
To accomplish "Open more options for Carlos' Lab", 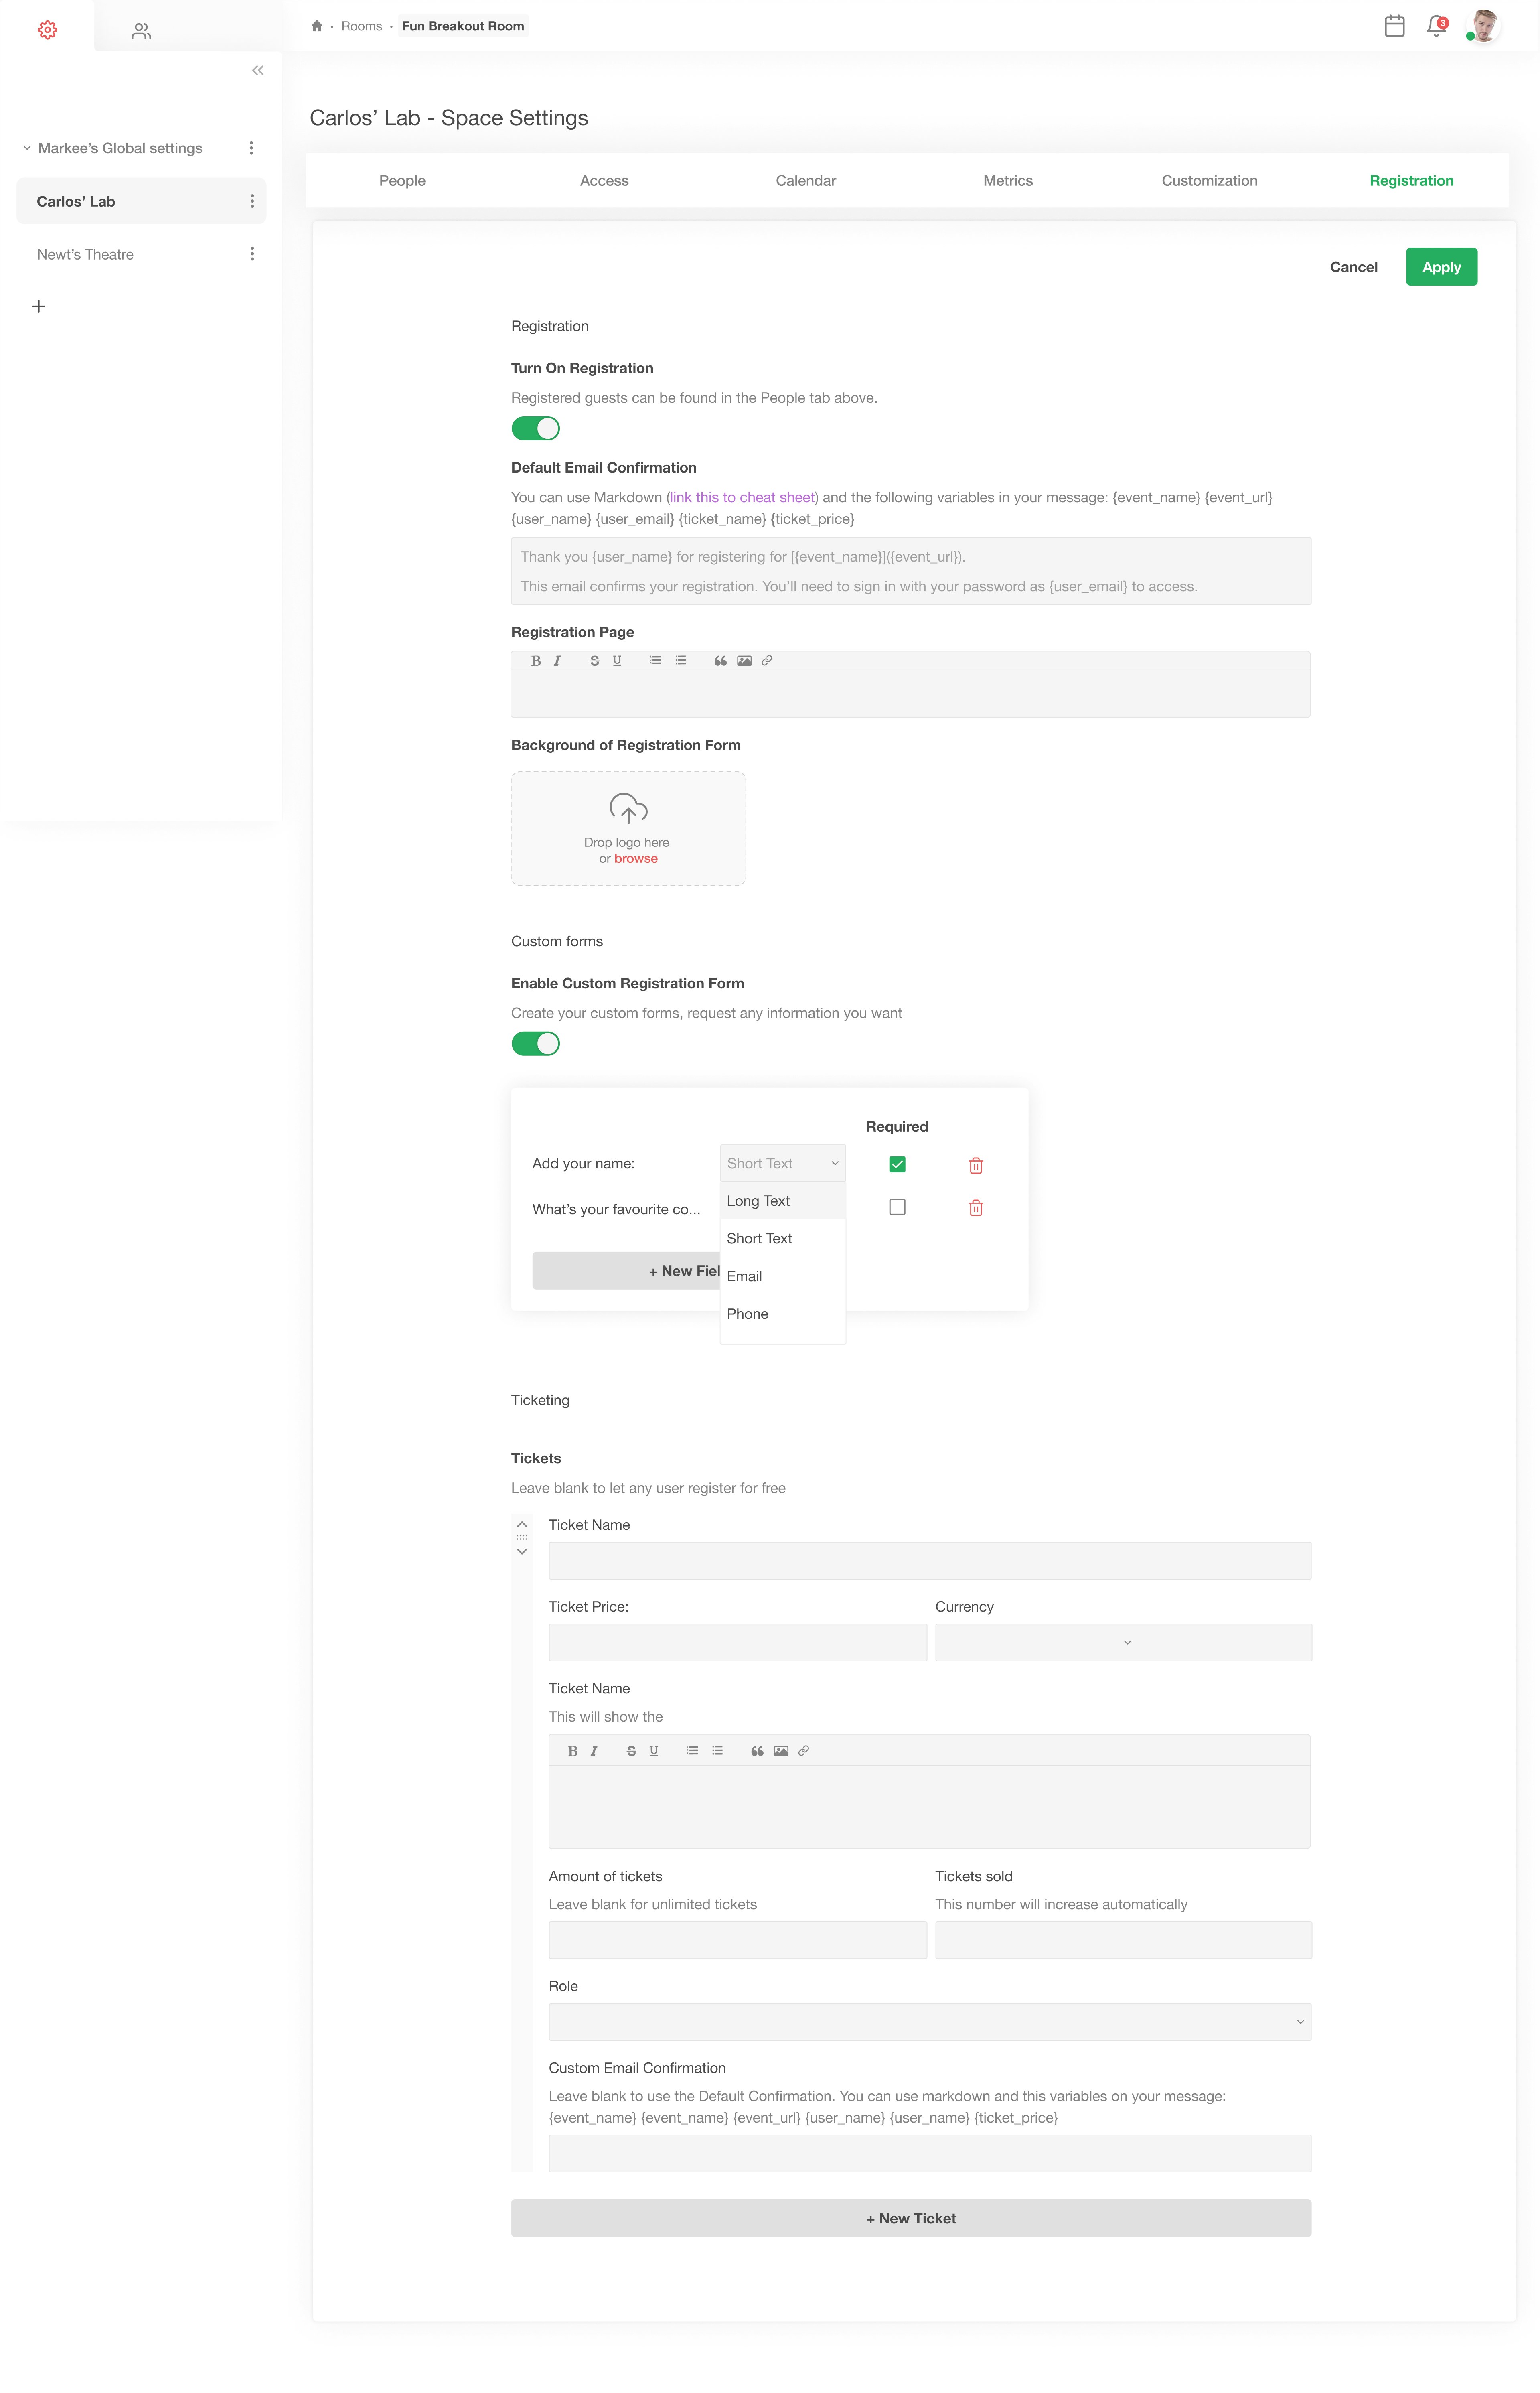I will [x=252, y=201].
